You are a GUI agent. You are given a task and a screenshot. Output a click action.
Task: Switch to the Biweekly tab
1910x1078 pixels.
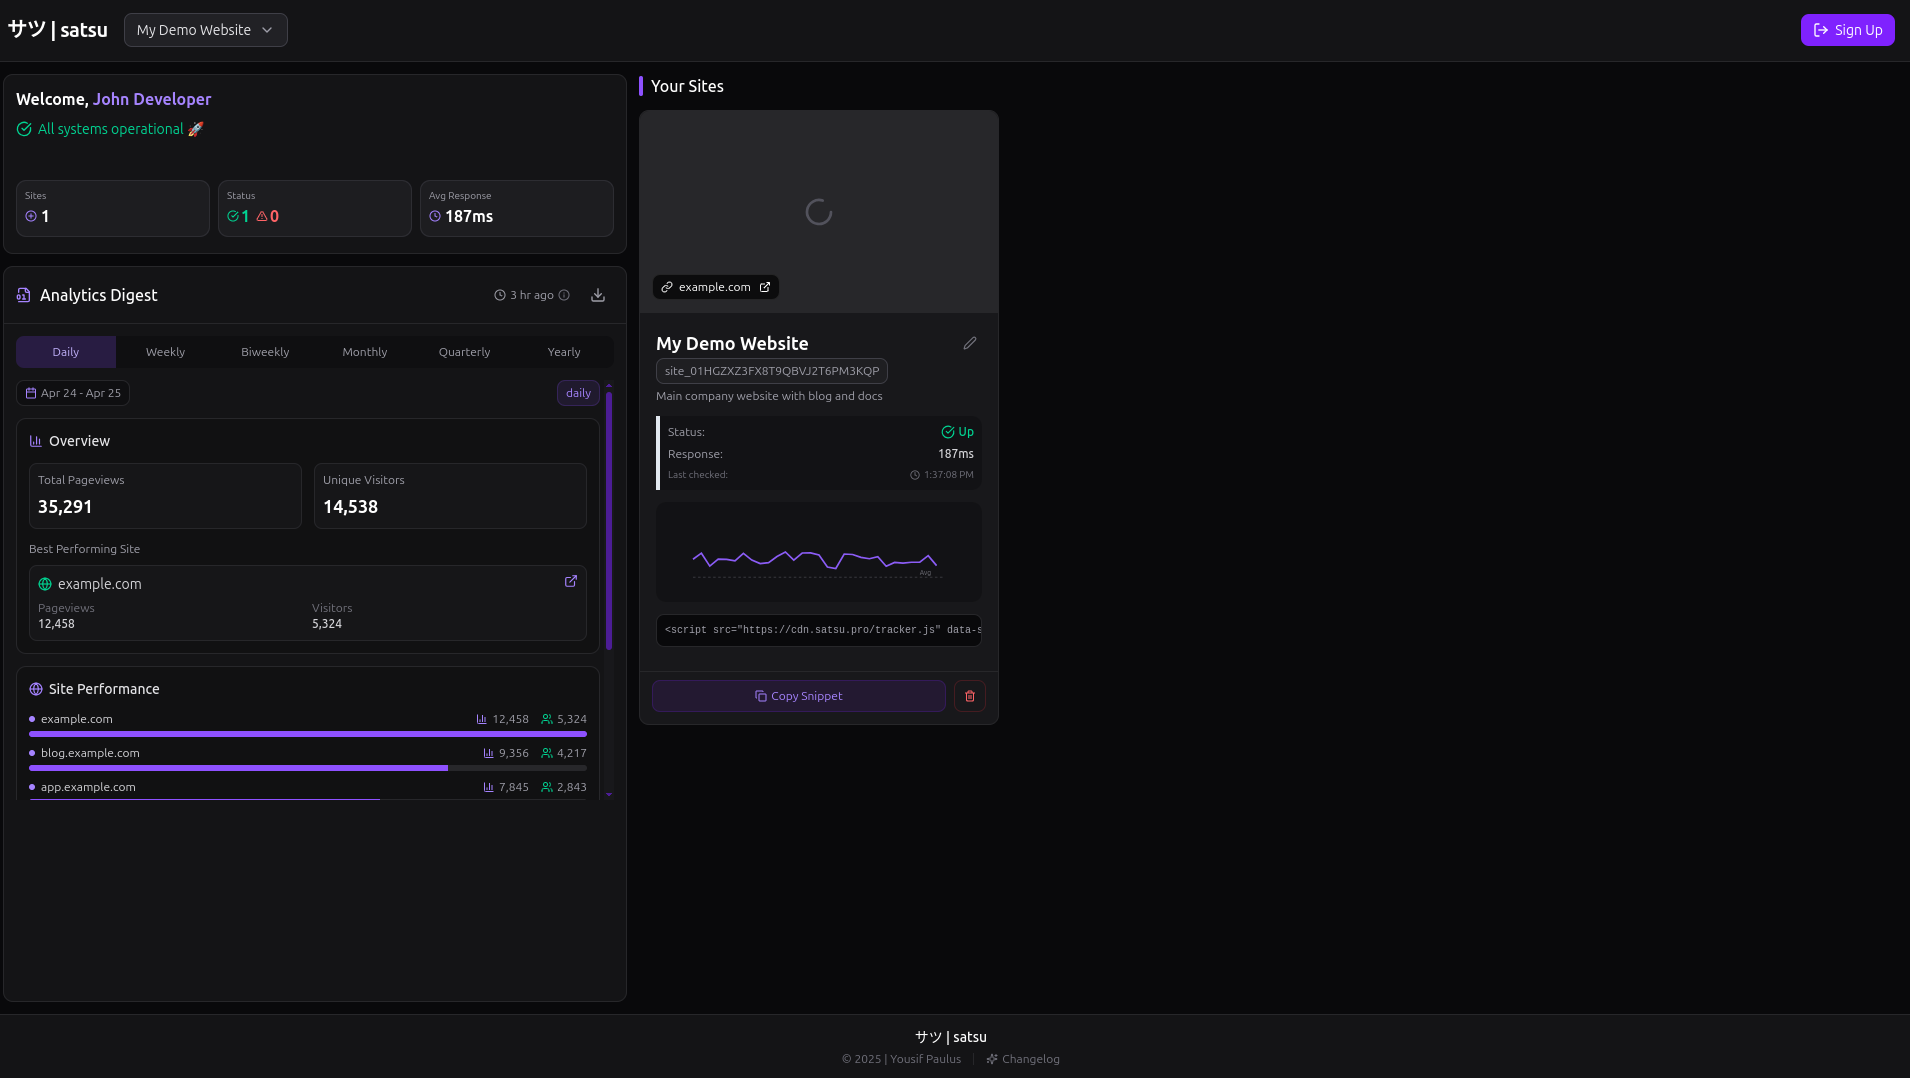(x=265, y=352)
